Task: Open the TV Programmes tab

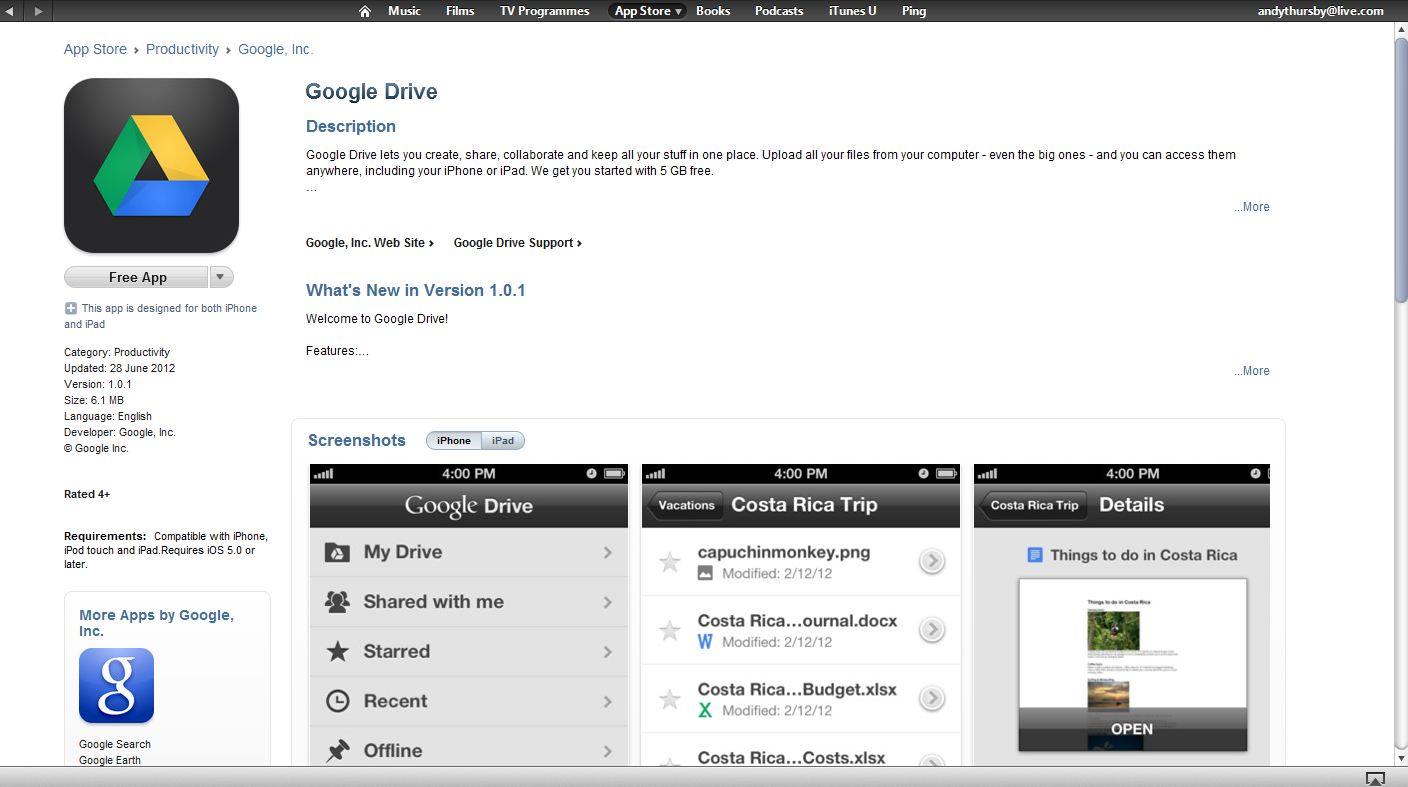Action: pos(545,11)
